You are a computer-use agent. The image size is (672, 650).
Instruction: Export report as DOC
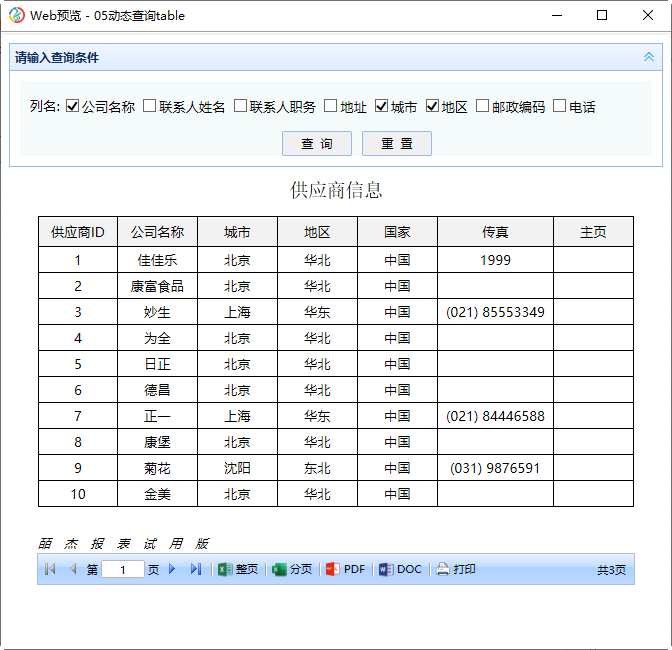point(400,569)
